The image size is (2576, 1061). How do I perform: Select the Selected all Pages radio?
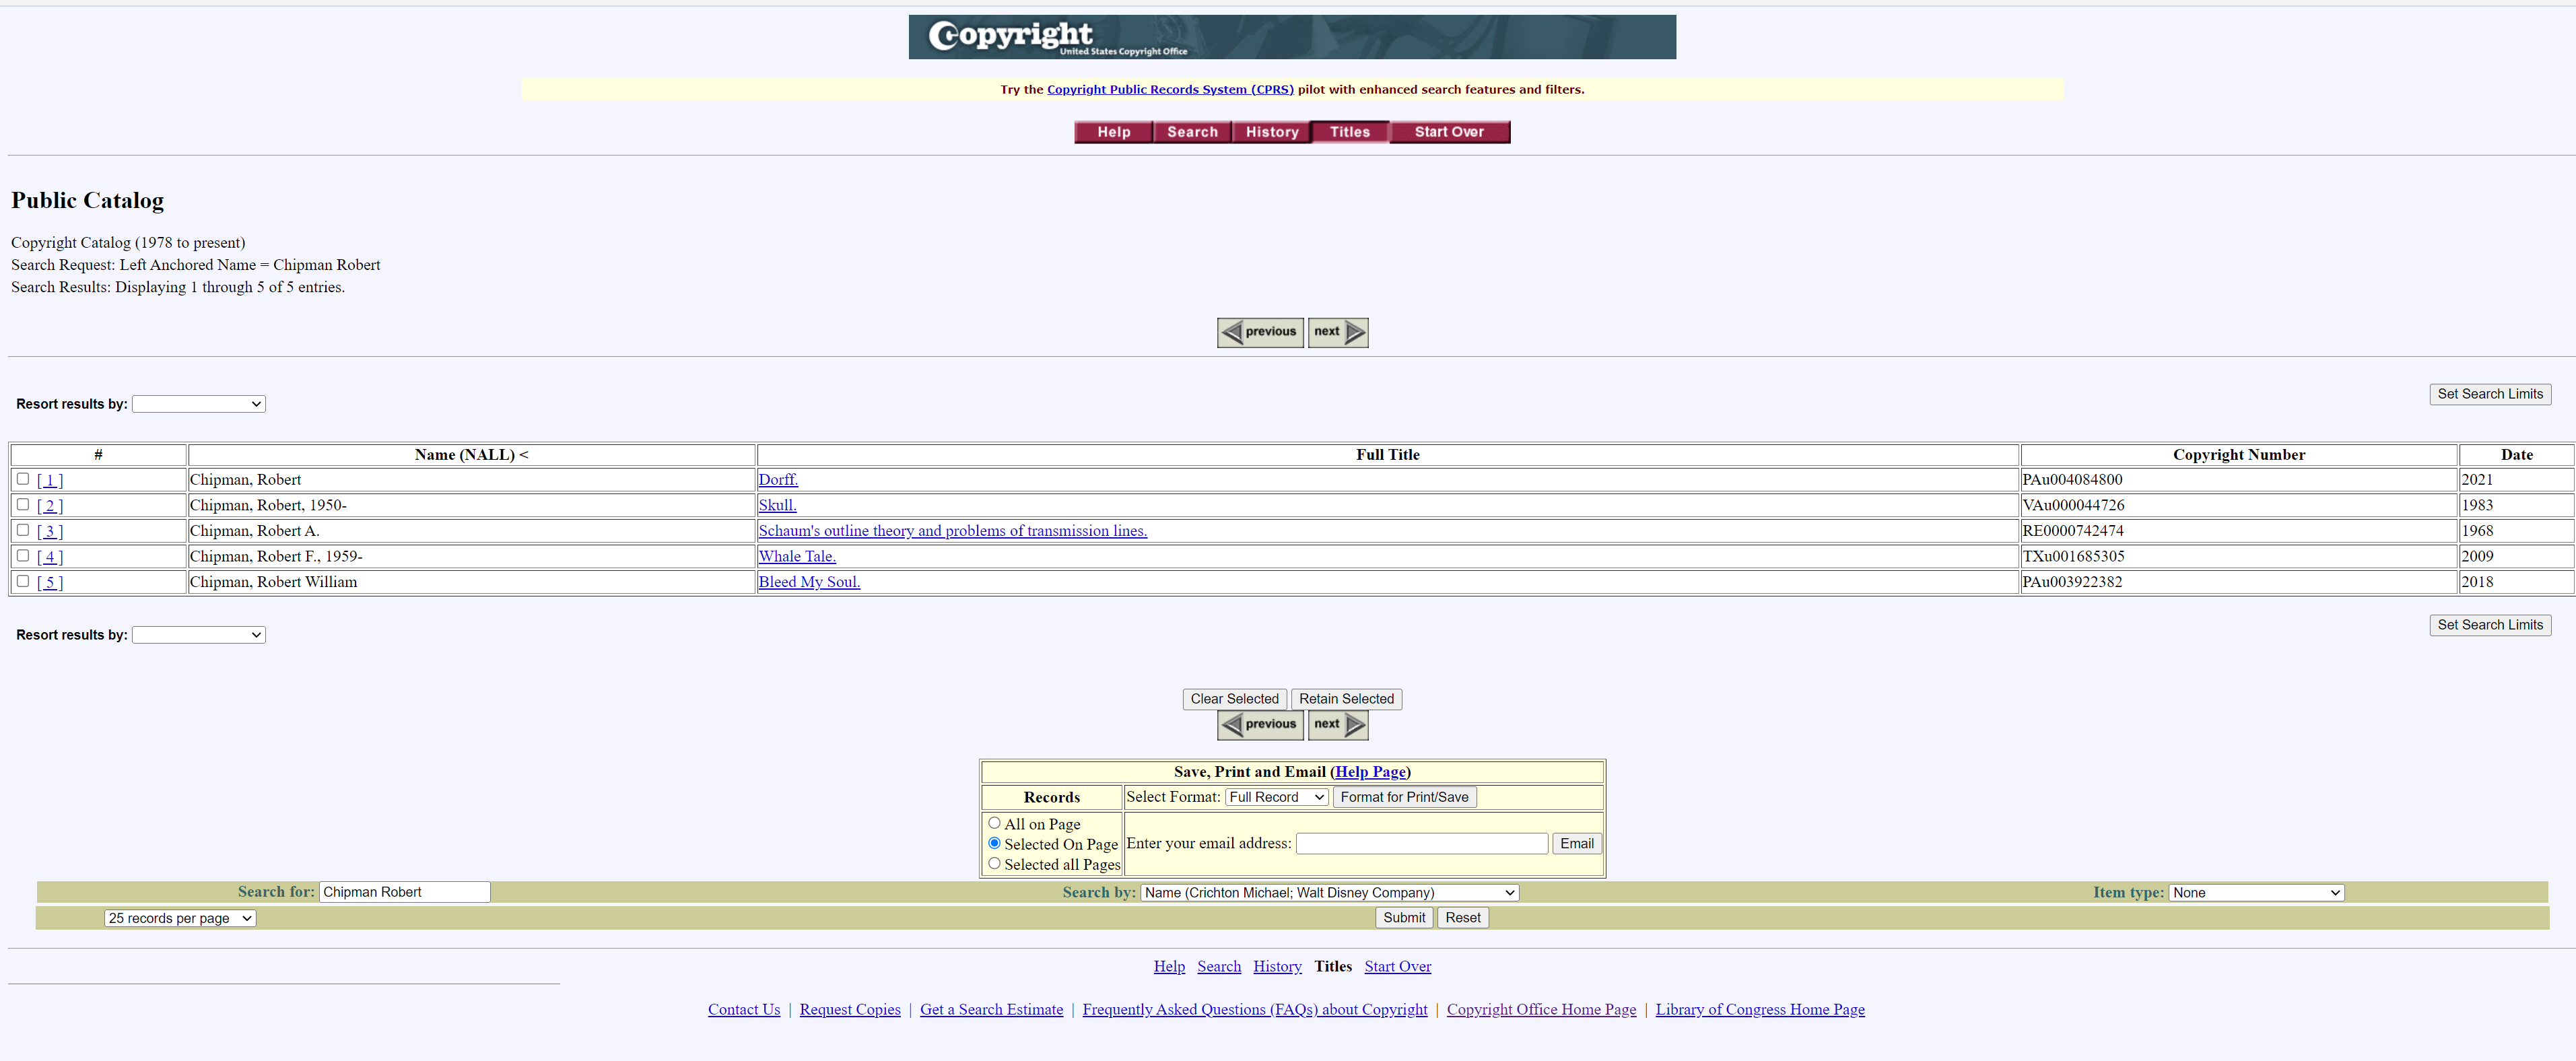pos(994,863)
